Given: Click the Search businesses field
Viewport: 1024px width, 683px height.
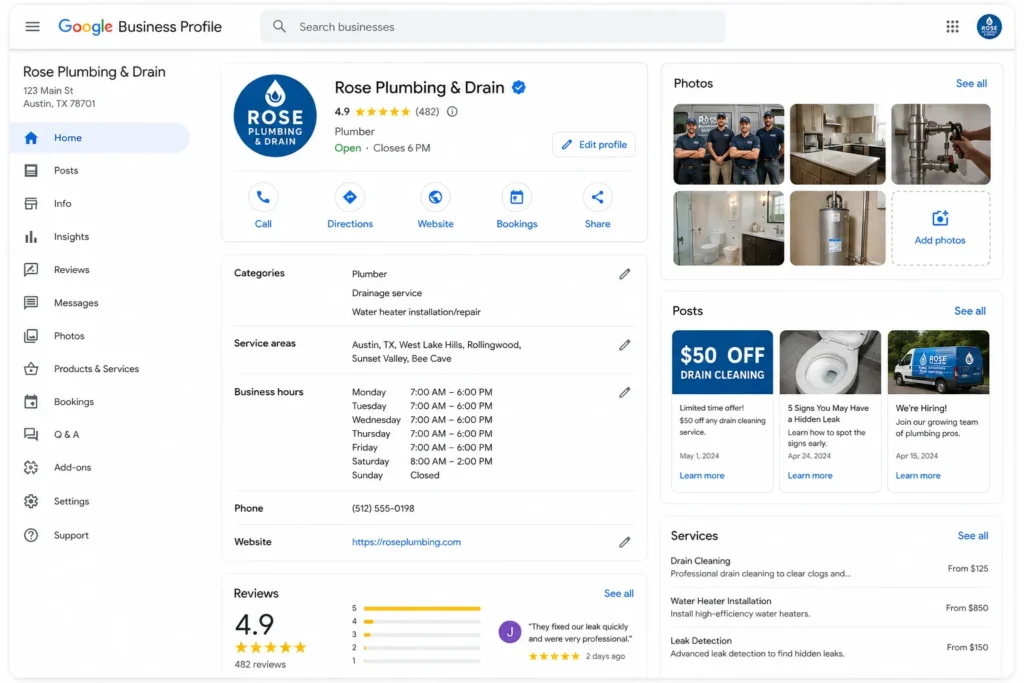Looking at the screenshot, I should click(x=493, y=27).
